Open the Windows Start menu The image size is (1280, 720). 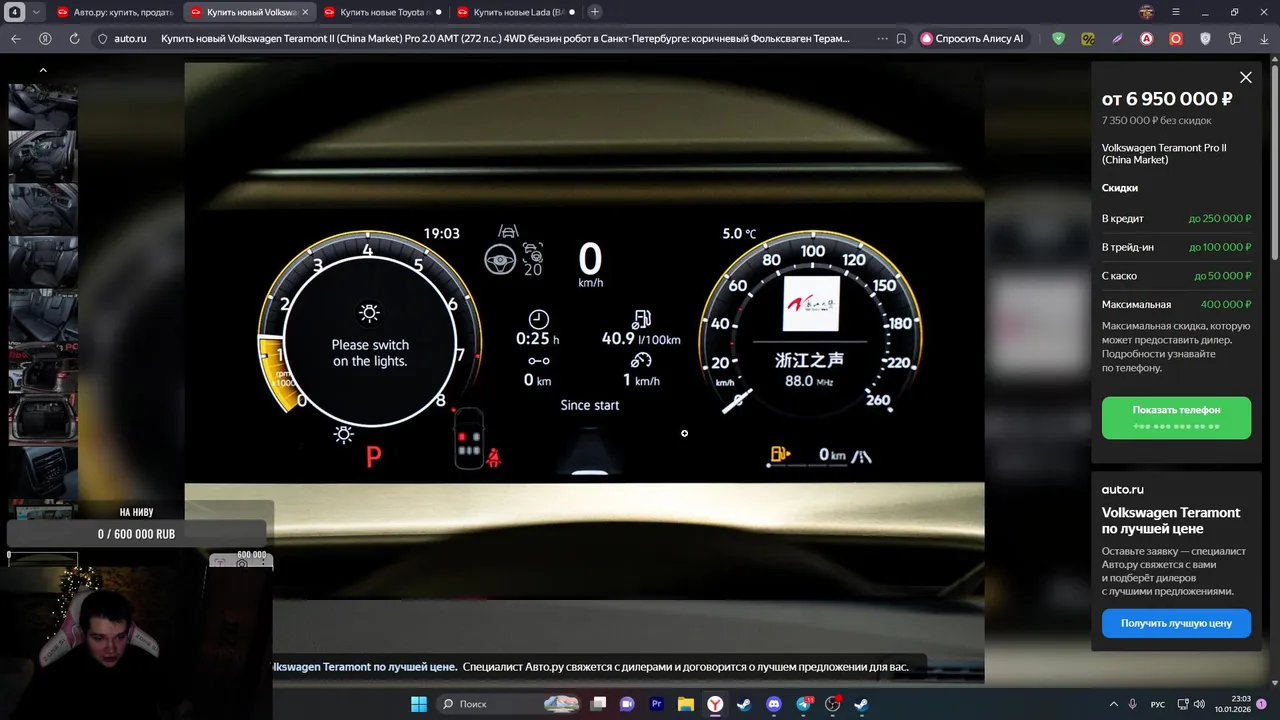coord(419,704)
